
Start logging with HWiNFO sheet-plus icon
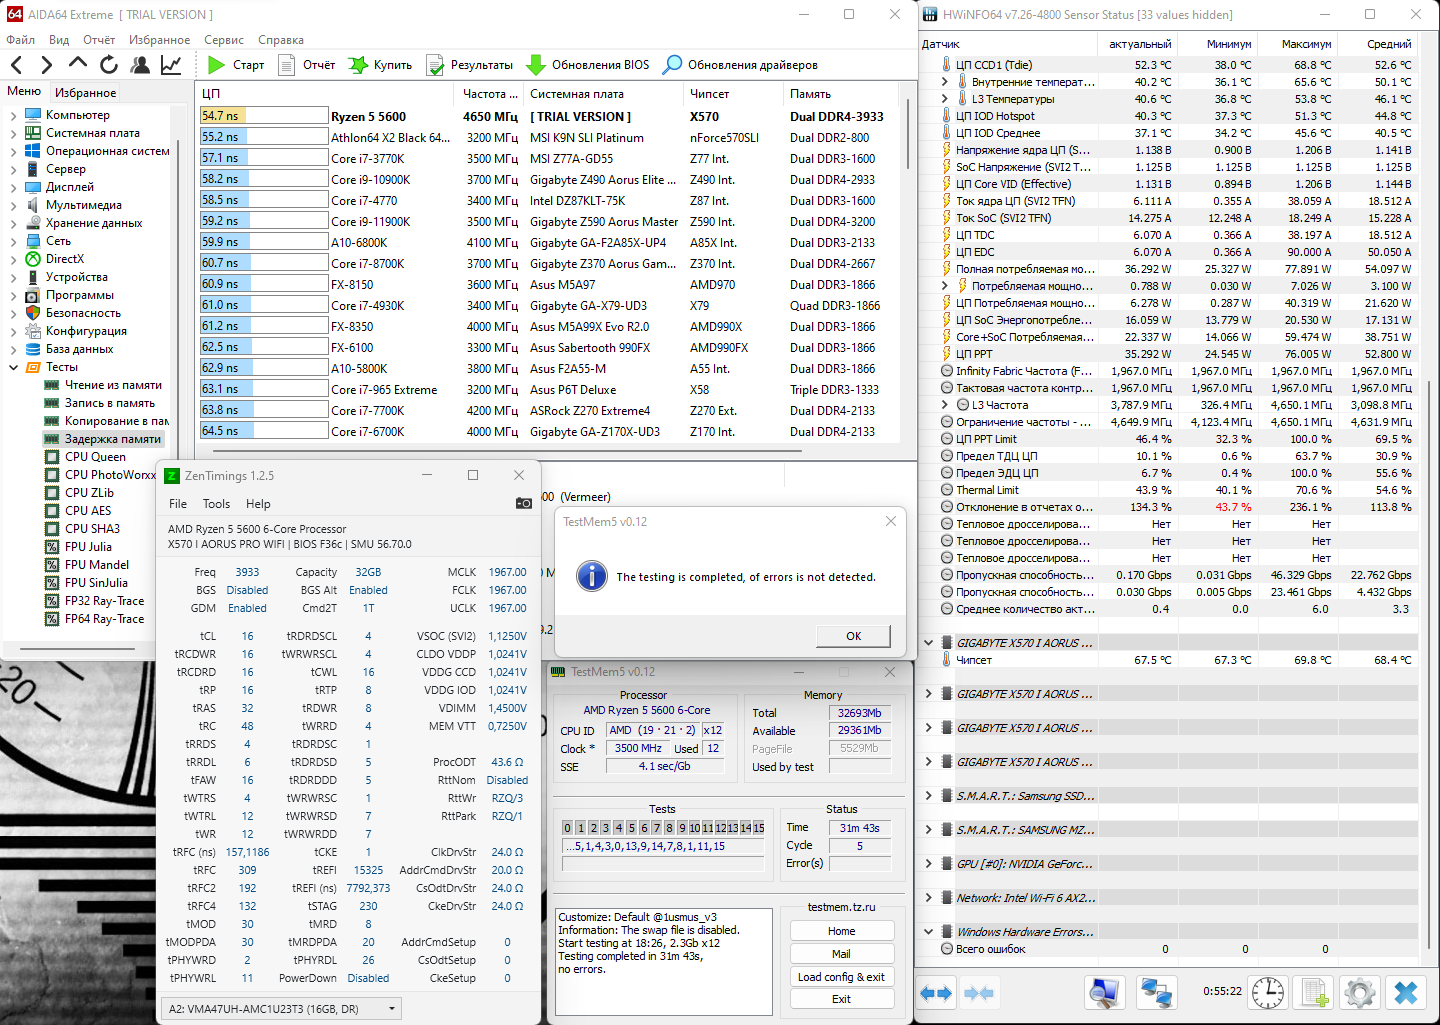pyautogui.click(x=1314, y=992)
